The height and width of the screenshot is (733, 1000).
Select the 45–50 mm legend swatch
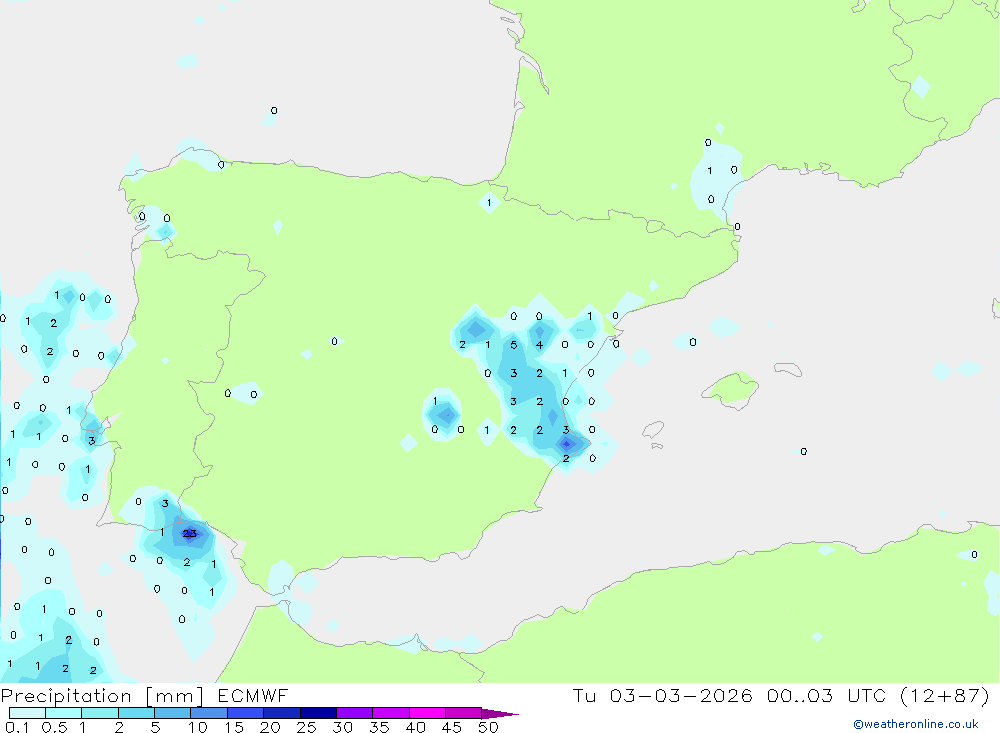(463, 713)
